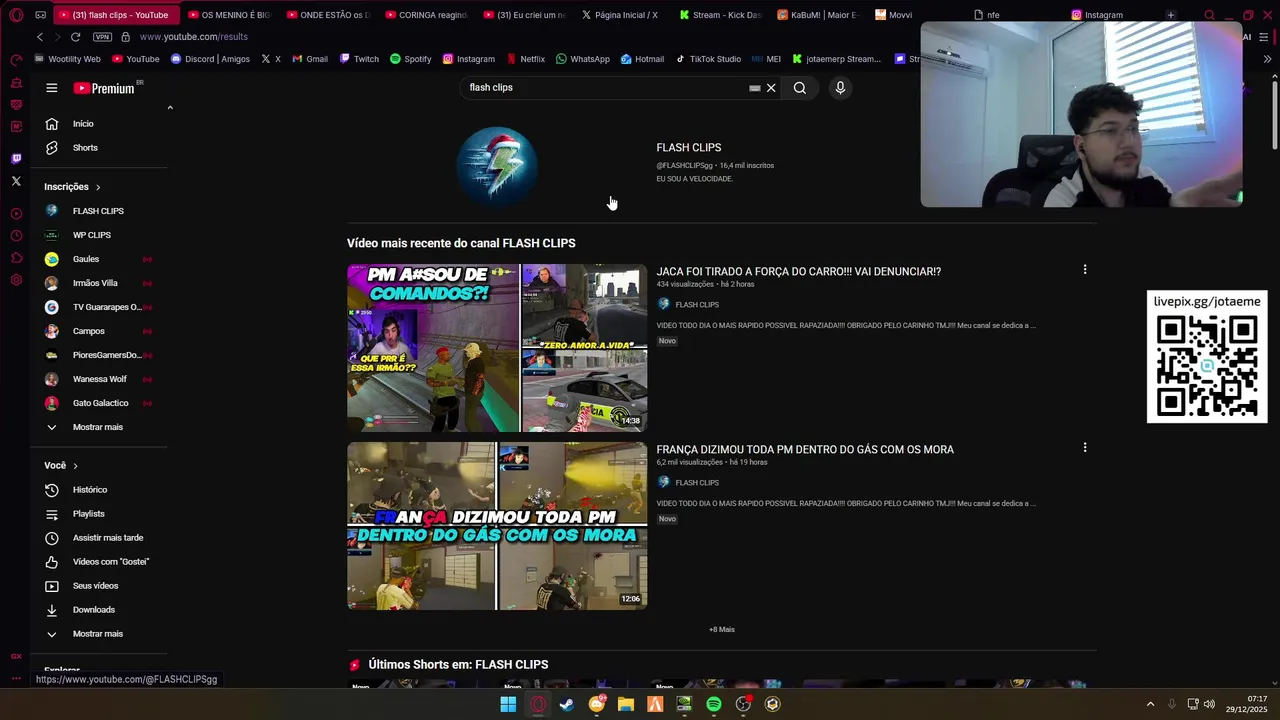Open File Explorer from the taskbar
Screen dimensions: 1280x720
[626, 704]
